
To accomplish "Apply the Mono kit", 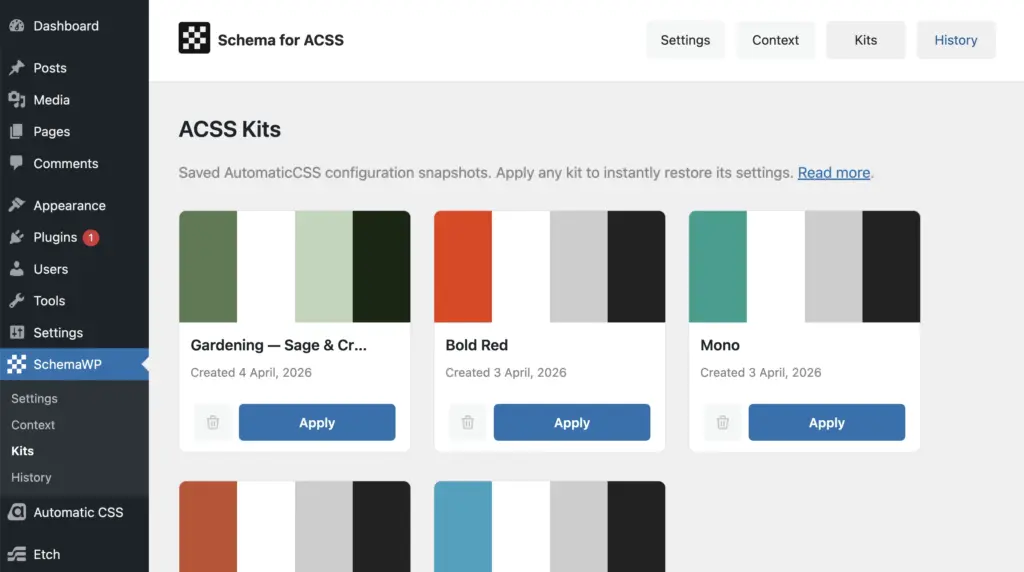I will (x=826, y=422).
